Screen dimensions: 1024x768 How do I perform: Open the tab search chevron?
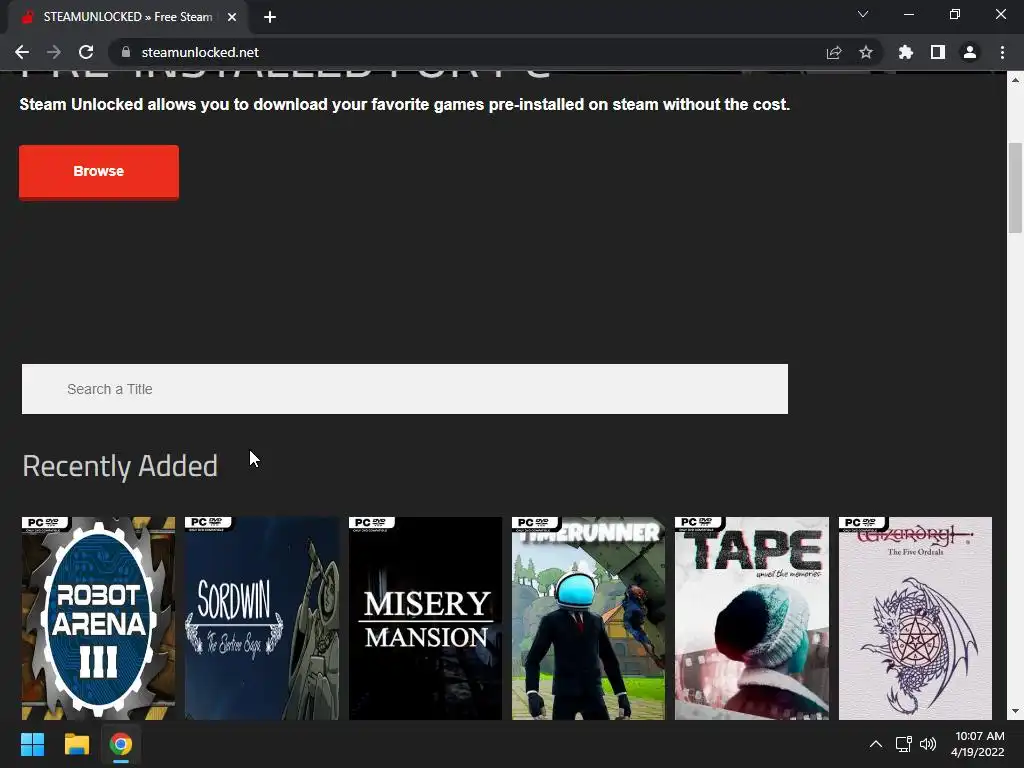click(x=863, y=14)
